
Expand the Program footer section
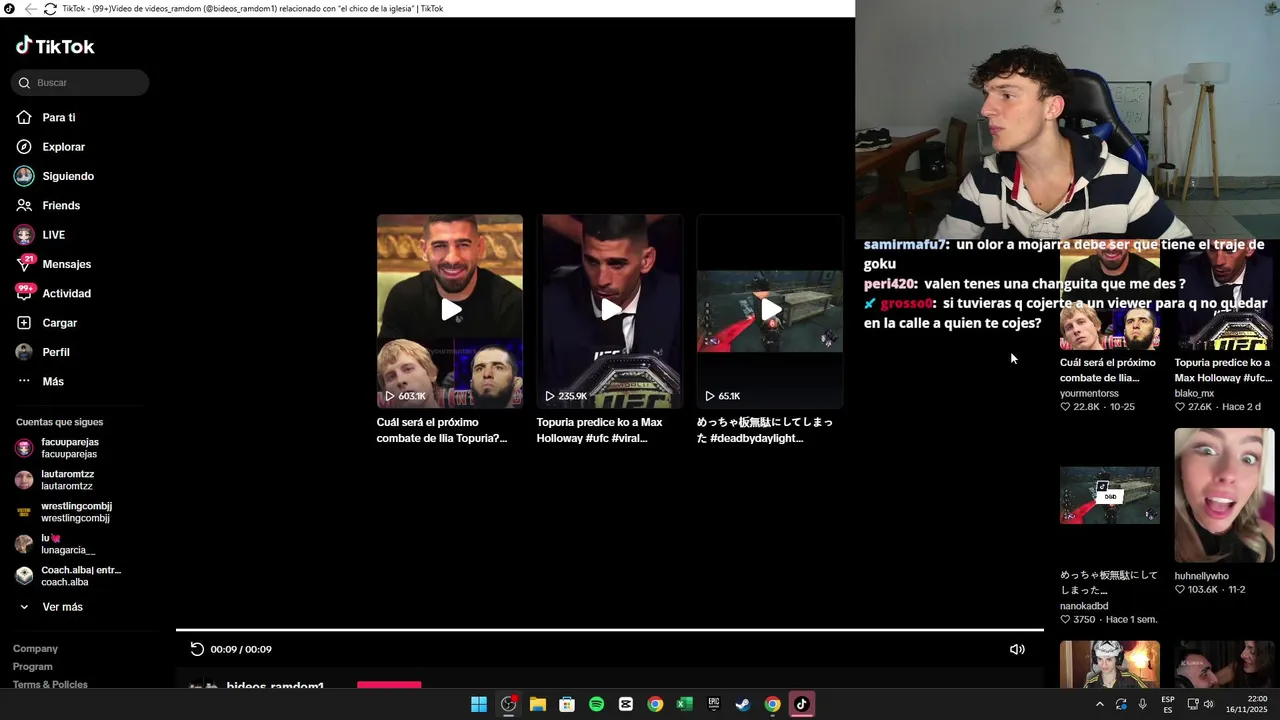(x=33, y=667)
